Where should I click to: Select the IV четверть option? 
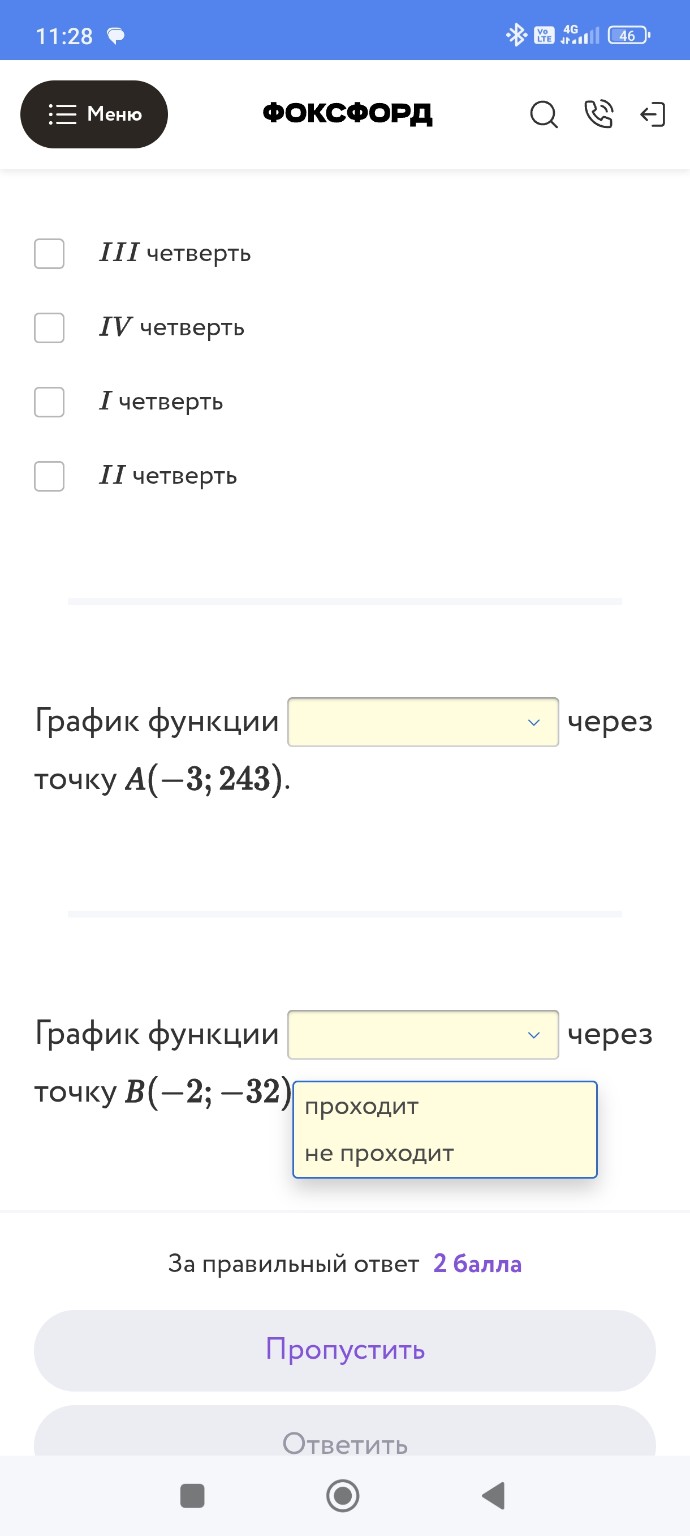pos(48,327)
